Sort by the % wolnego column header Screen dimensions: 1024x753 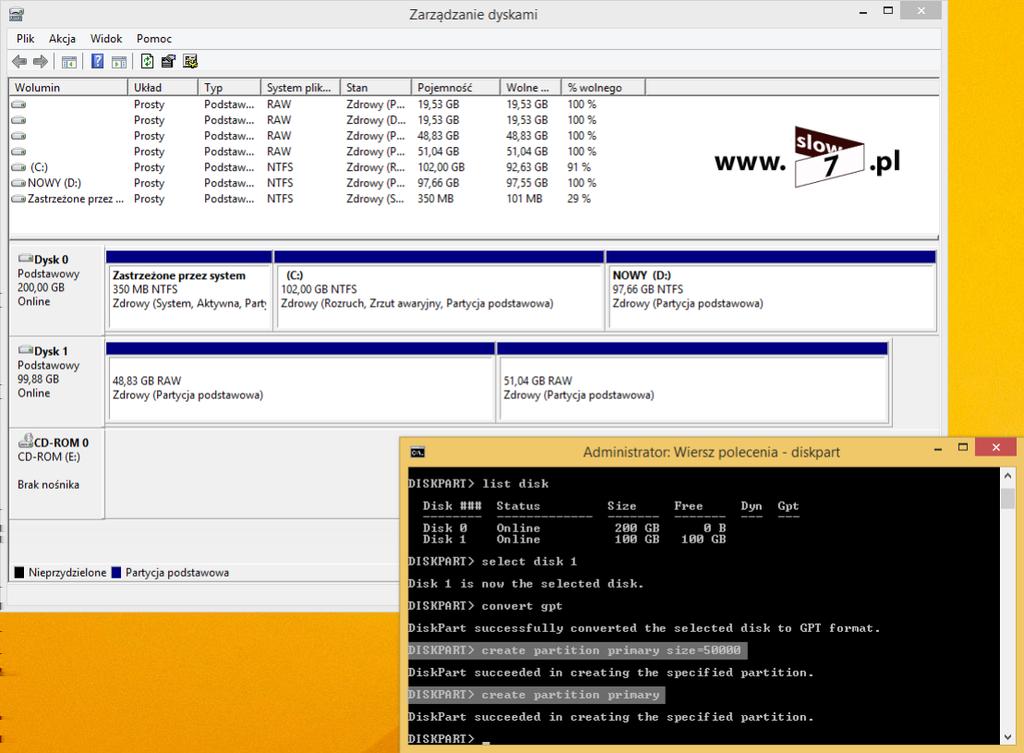[603, 88]
